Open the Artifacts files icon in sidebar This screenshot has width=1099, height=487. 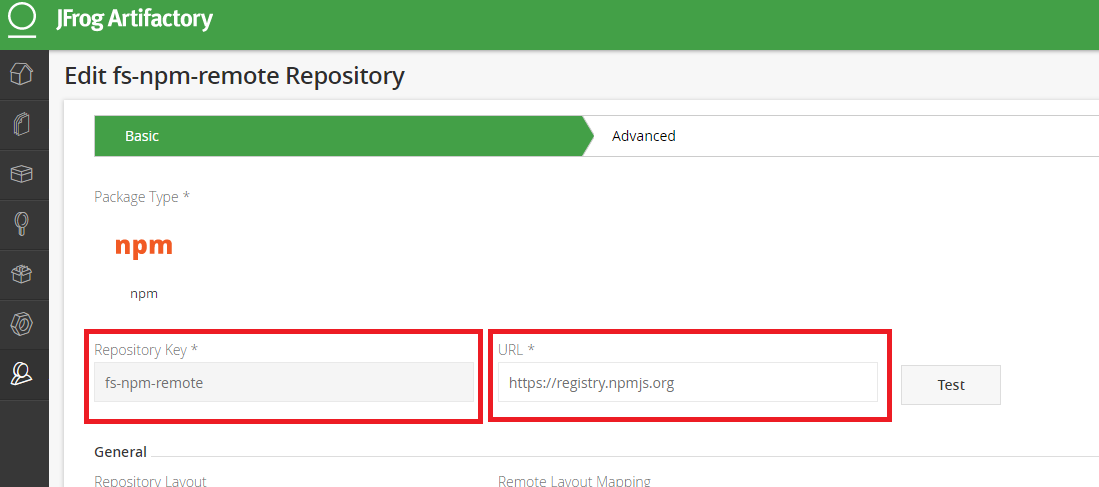point(22,124)
